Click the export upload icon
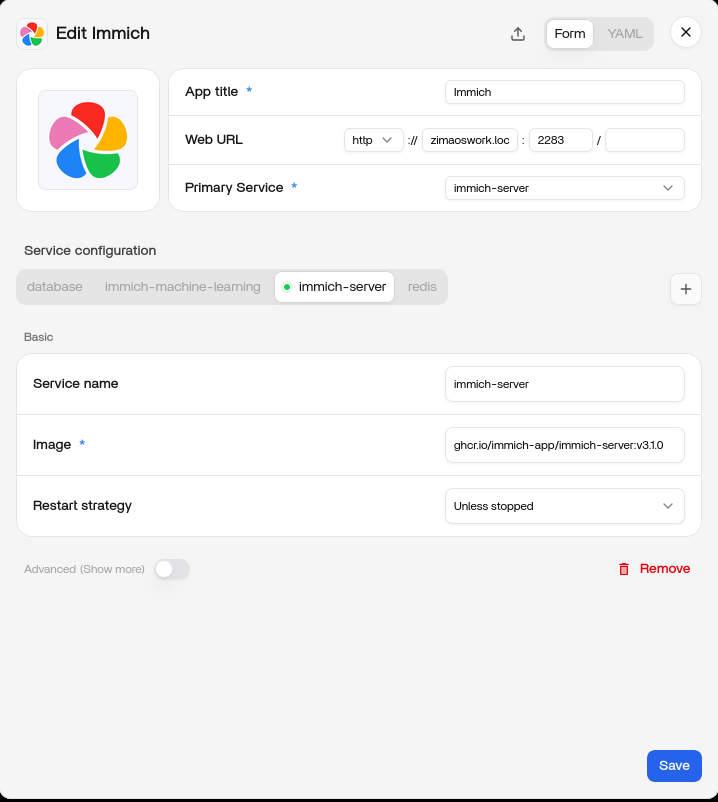The image size is (718, 802). (518, 34)
